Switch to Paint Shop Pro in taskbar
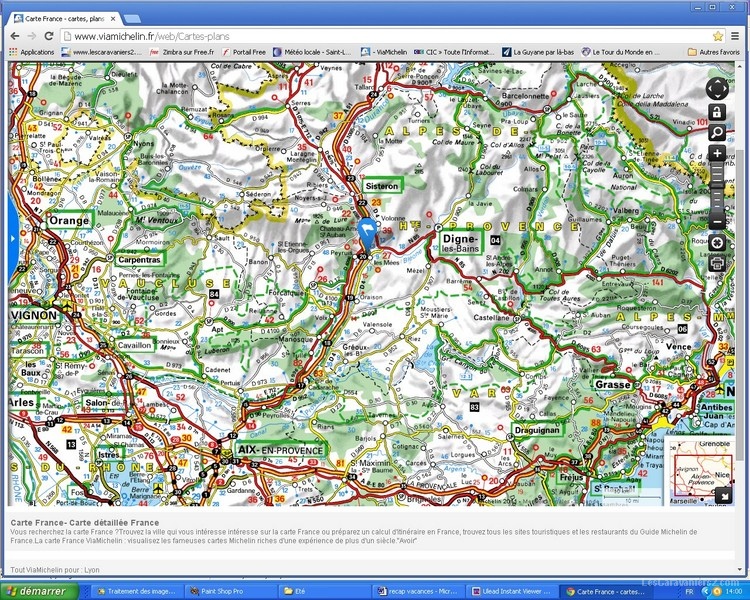 (230, 591)
